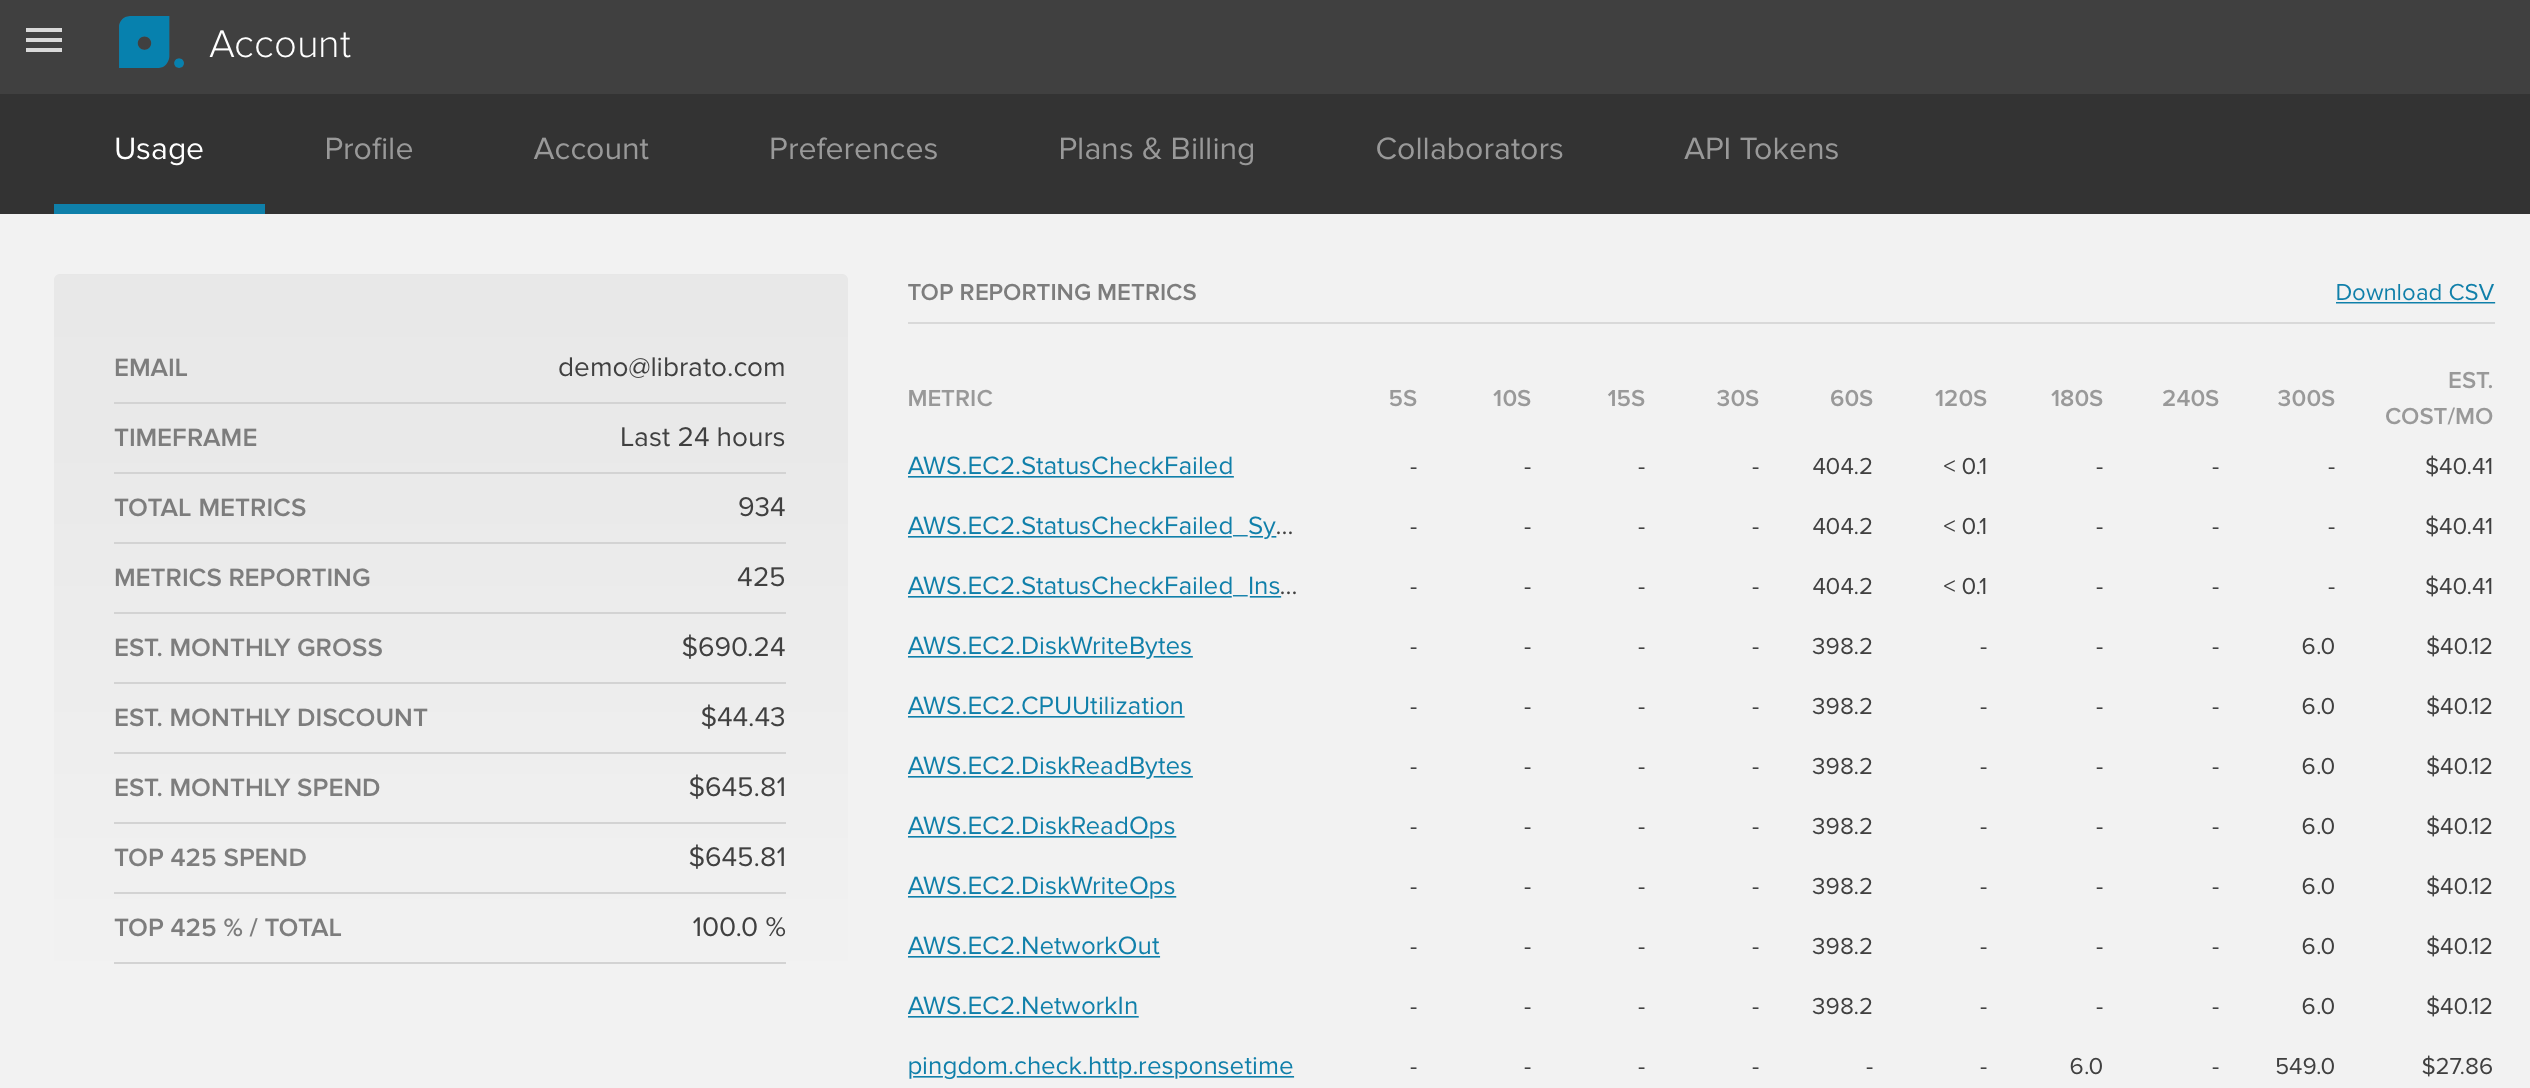Click the $27.86 cost in pingdom row
The image size is (2530, 1088).
click(x=2457, y=1066)
